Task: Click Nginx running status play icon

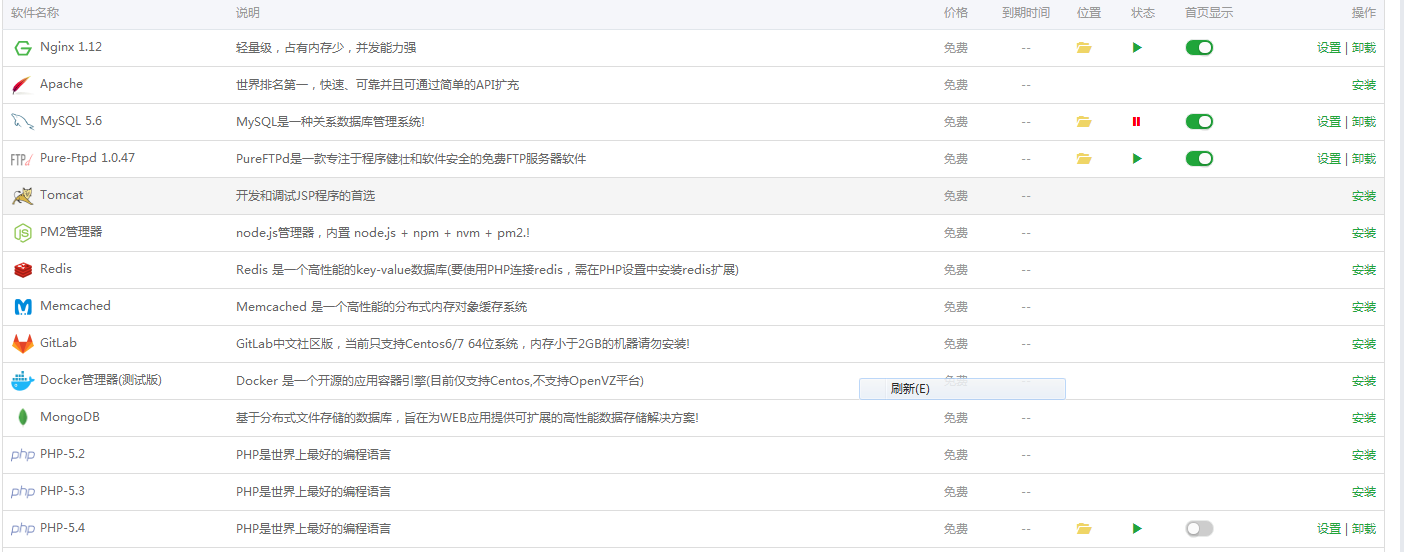Action: click(1137, 48)
